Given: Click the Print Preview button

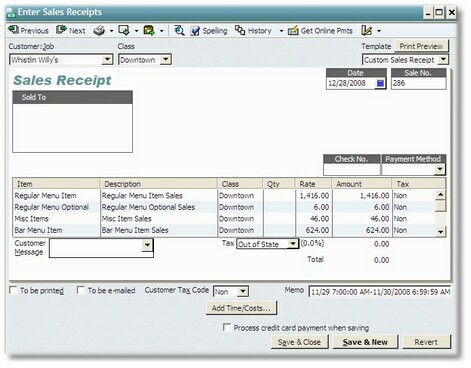Looking at the screenshot, I should [x=421, y=46].
